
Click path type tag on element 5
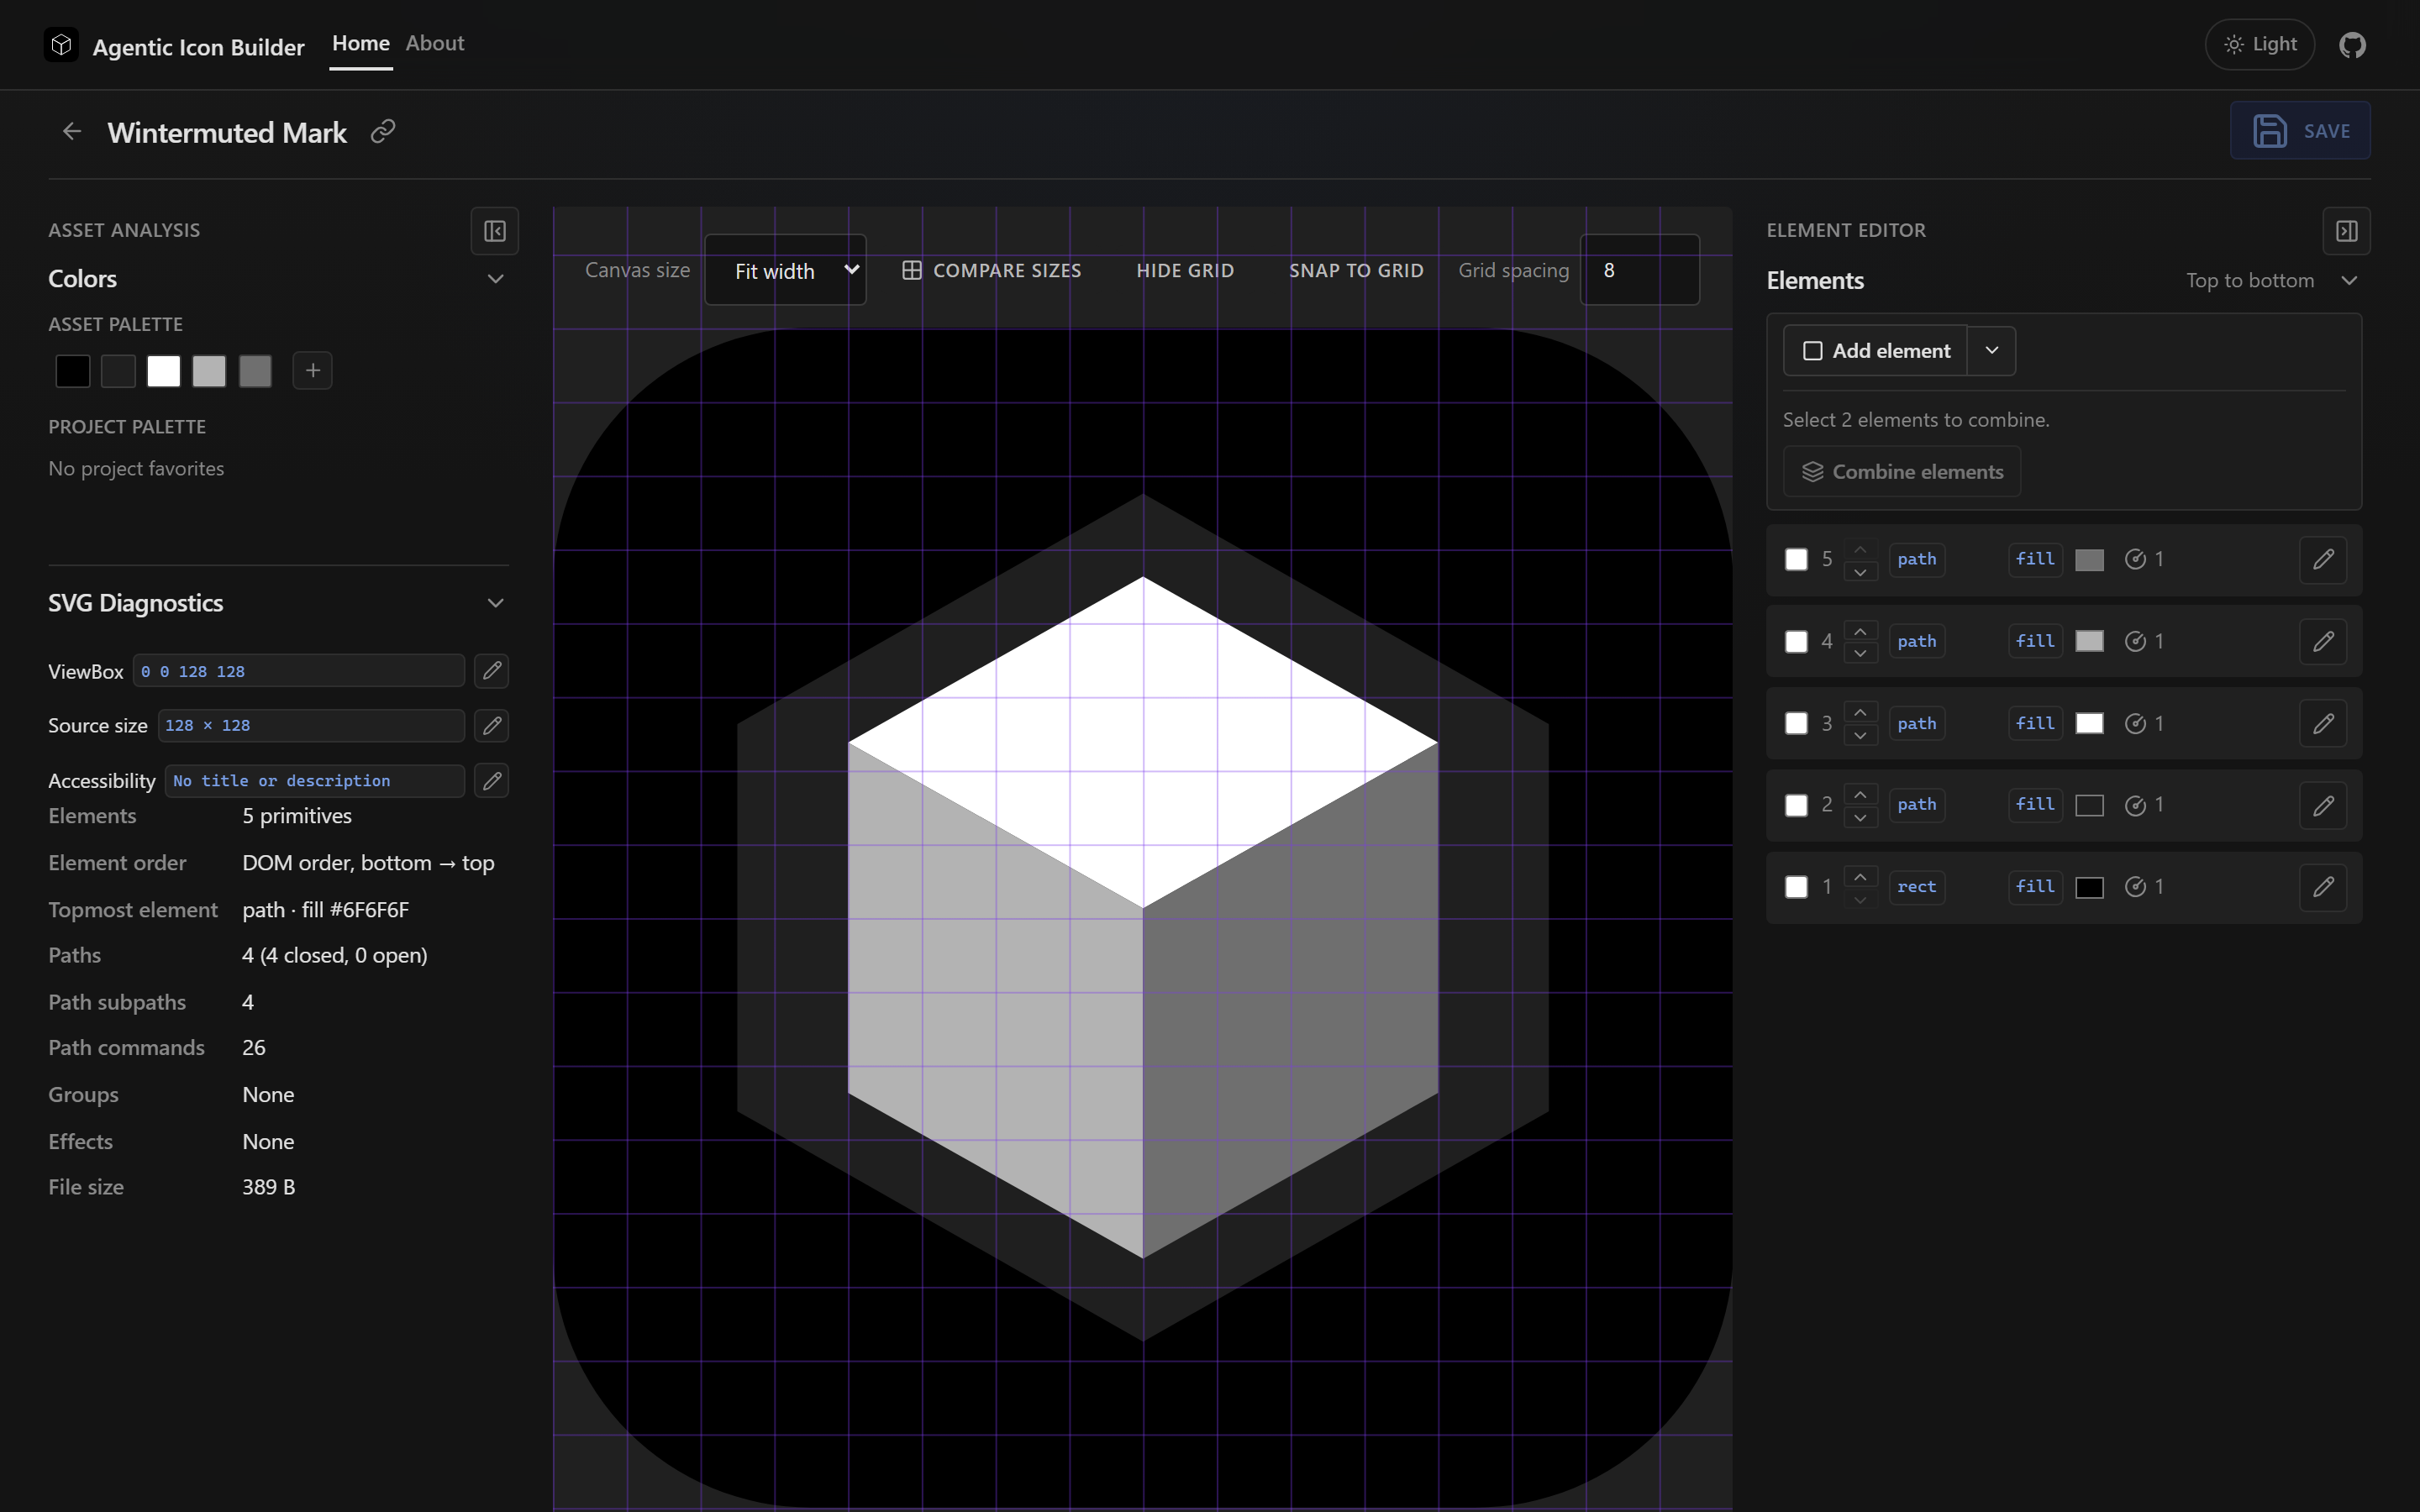(1916, 559)
